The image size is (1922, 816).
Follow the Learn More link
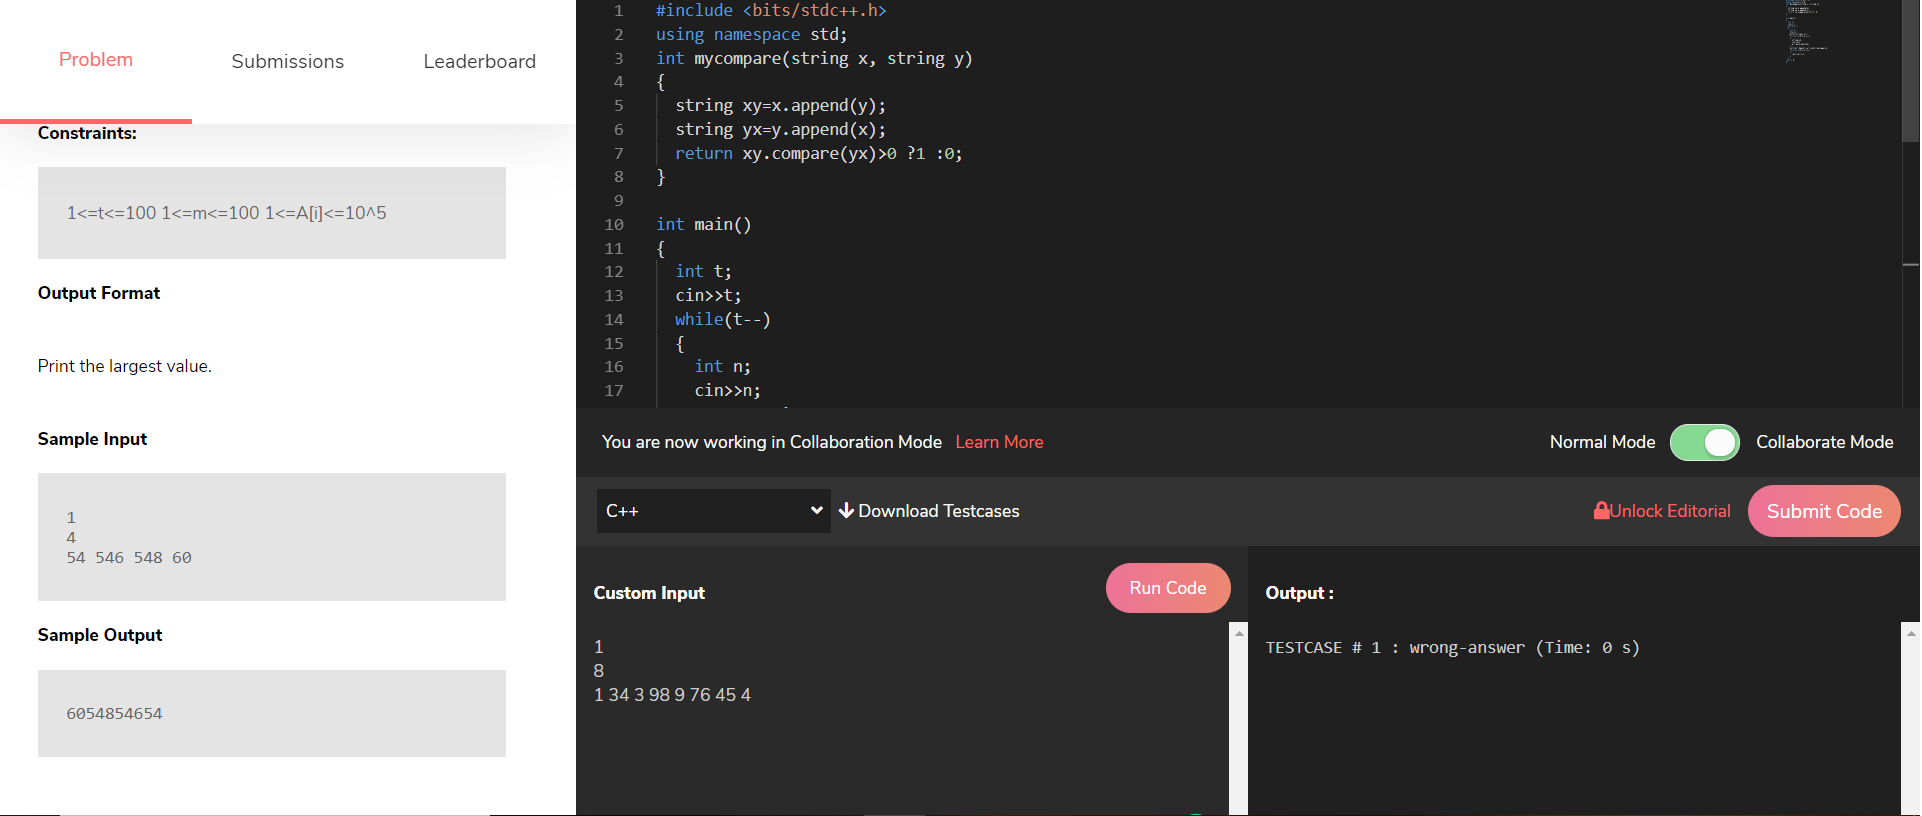[999, 442]
